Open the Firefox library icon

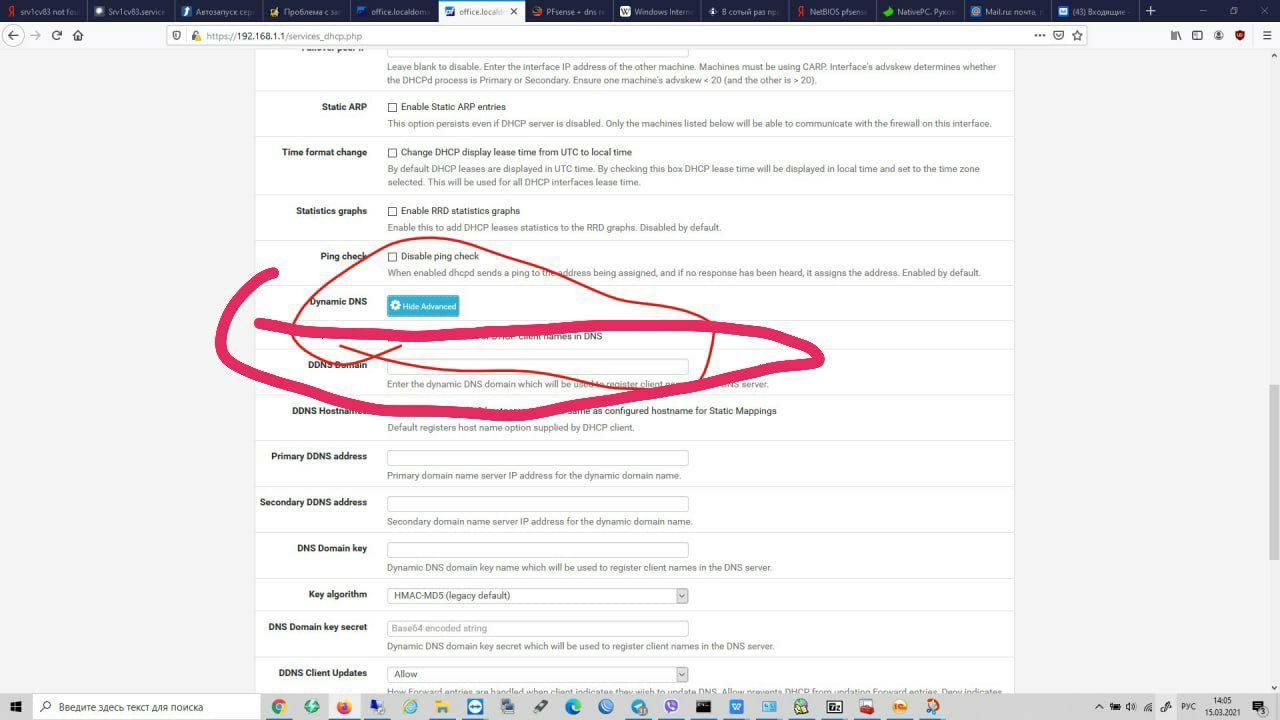(1176, 35)
